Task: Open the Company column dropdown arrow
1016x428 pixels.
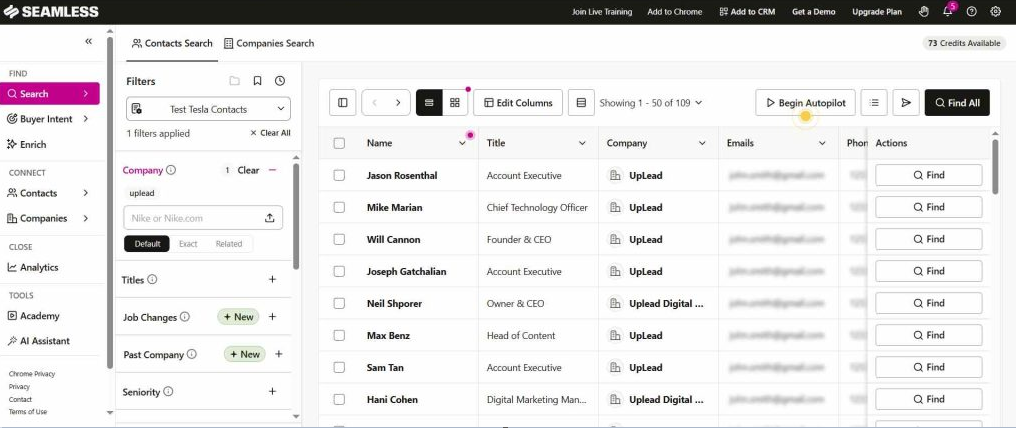Action: (702, 143)
